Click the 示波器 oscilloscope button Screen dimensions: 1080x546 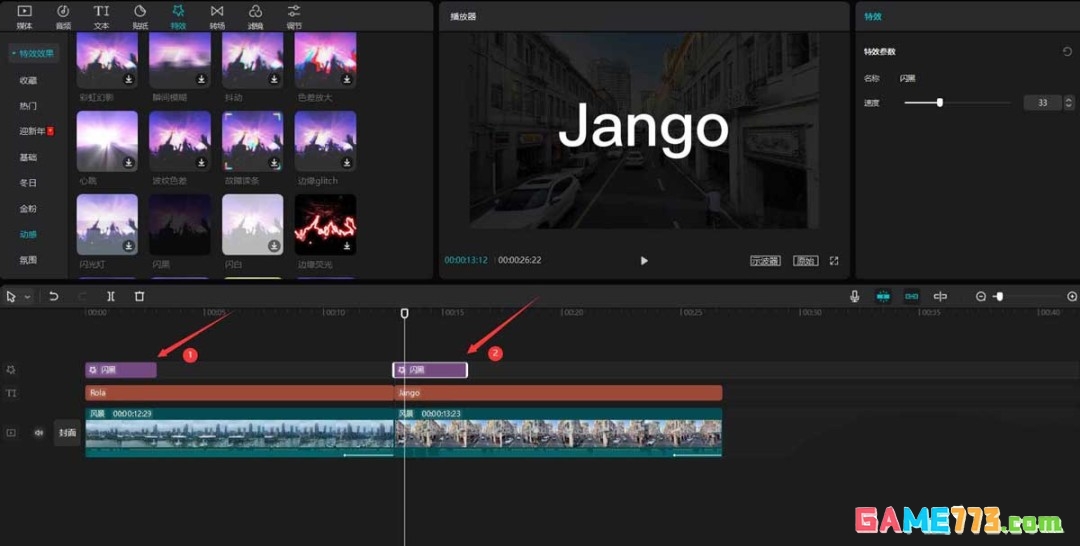tap(765, 261)
